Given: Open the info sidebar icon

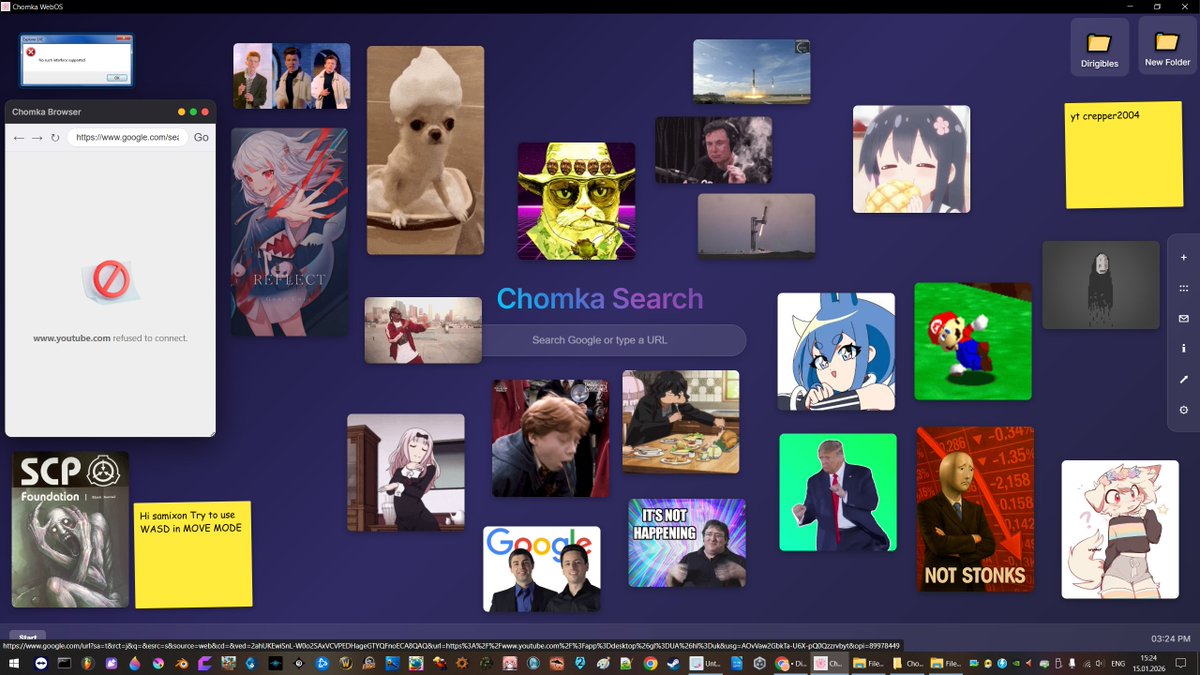Looking at the screenshot, I should pyautogui.click(x=1184, y=348).
